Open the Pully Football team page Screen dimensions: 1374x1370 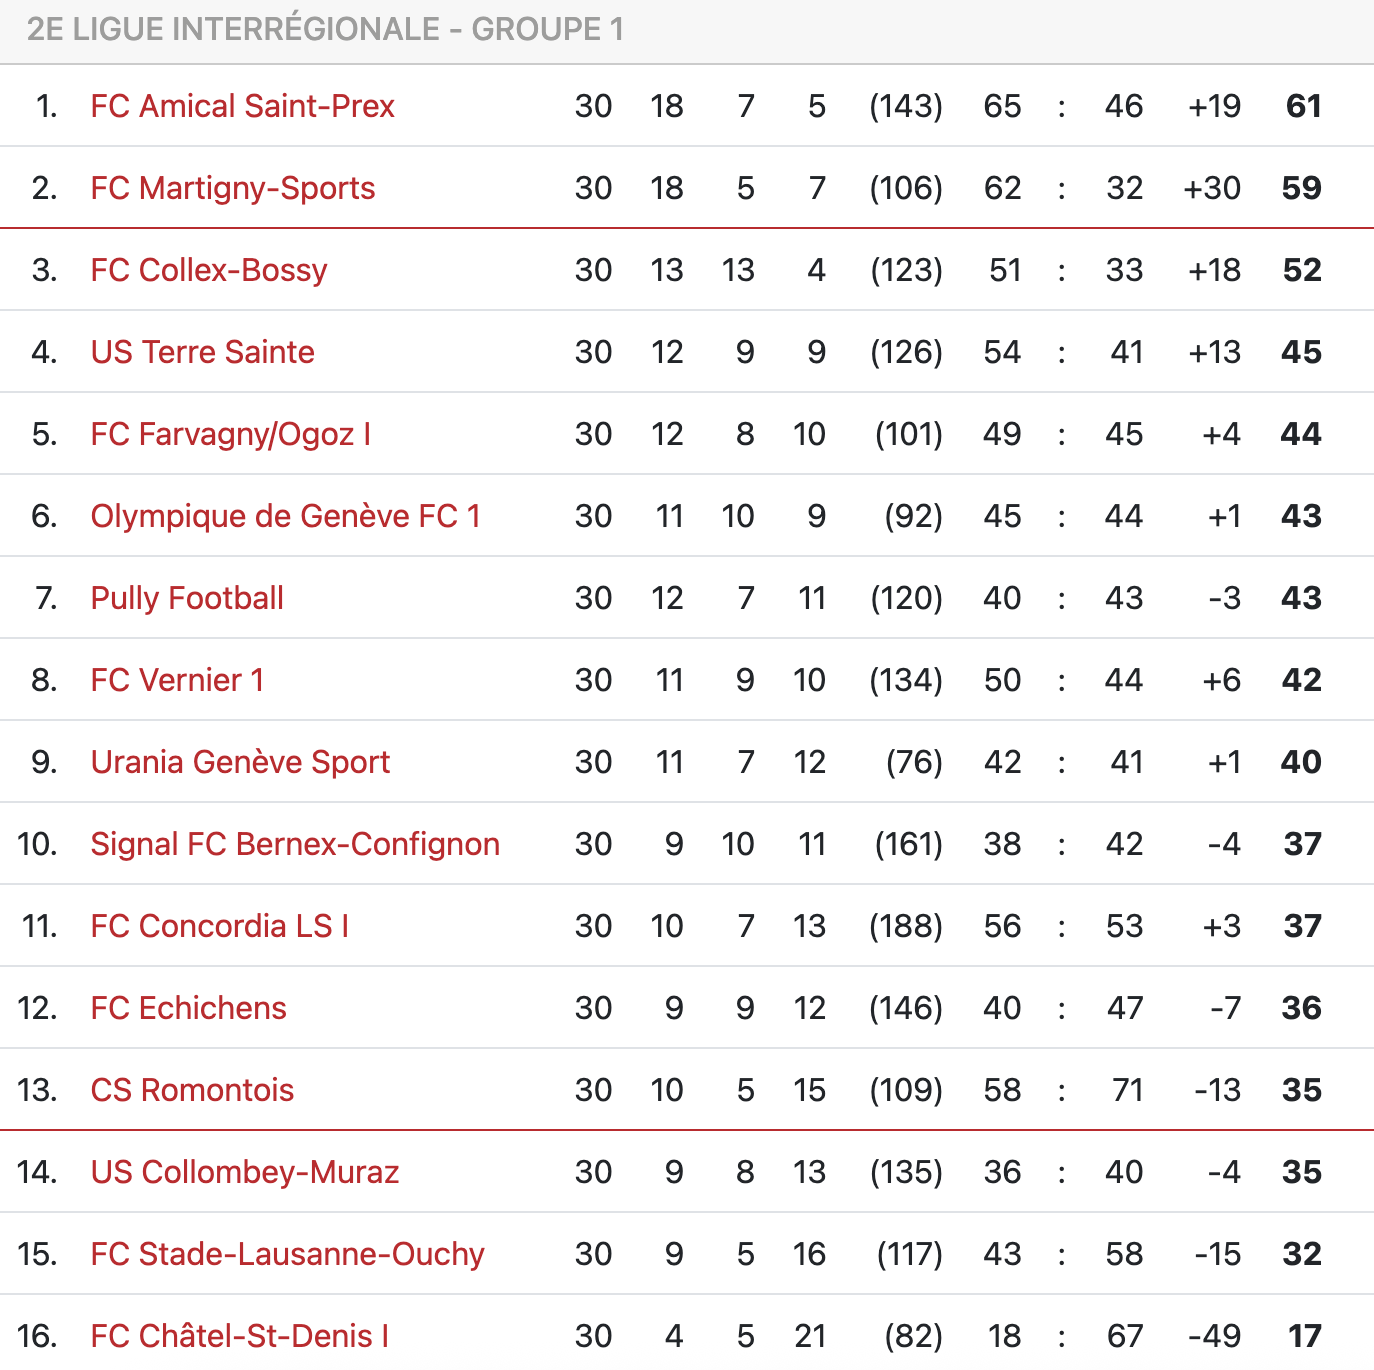187,598
